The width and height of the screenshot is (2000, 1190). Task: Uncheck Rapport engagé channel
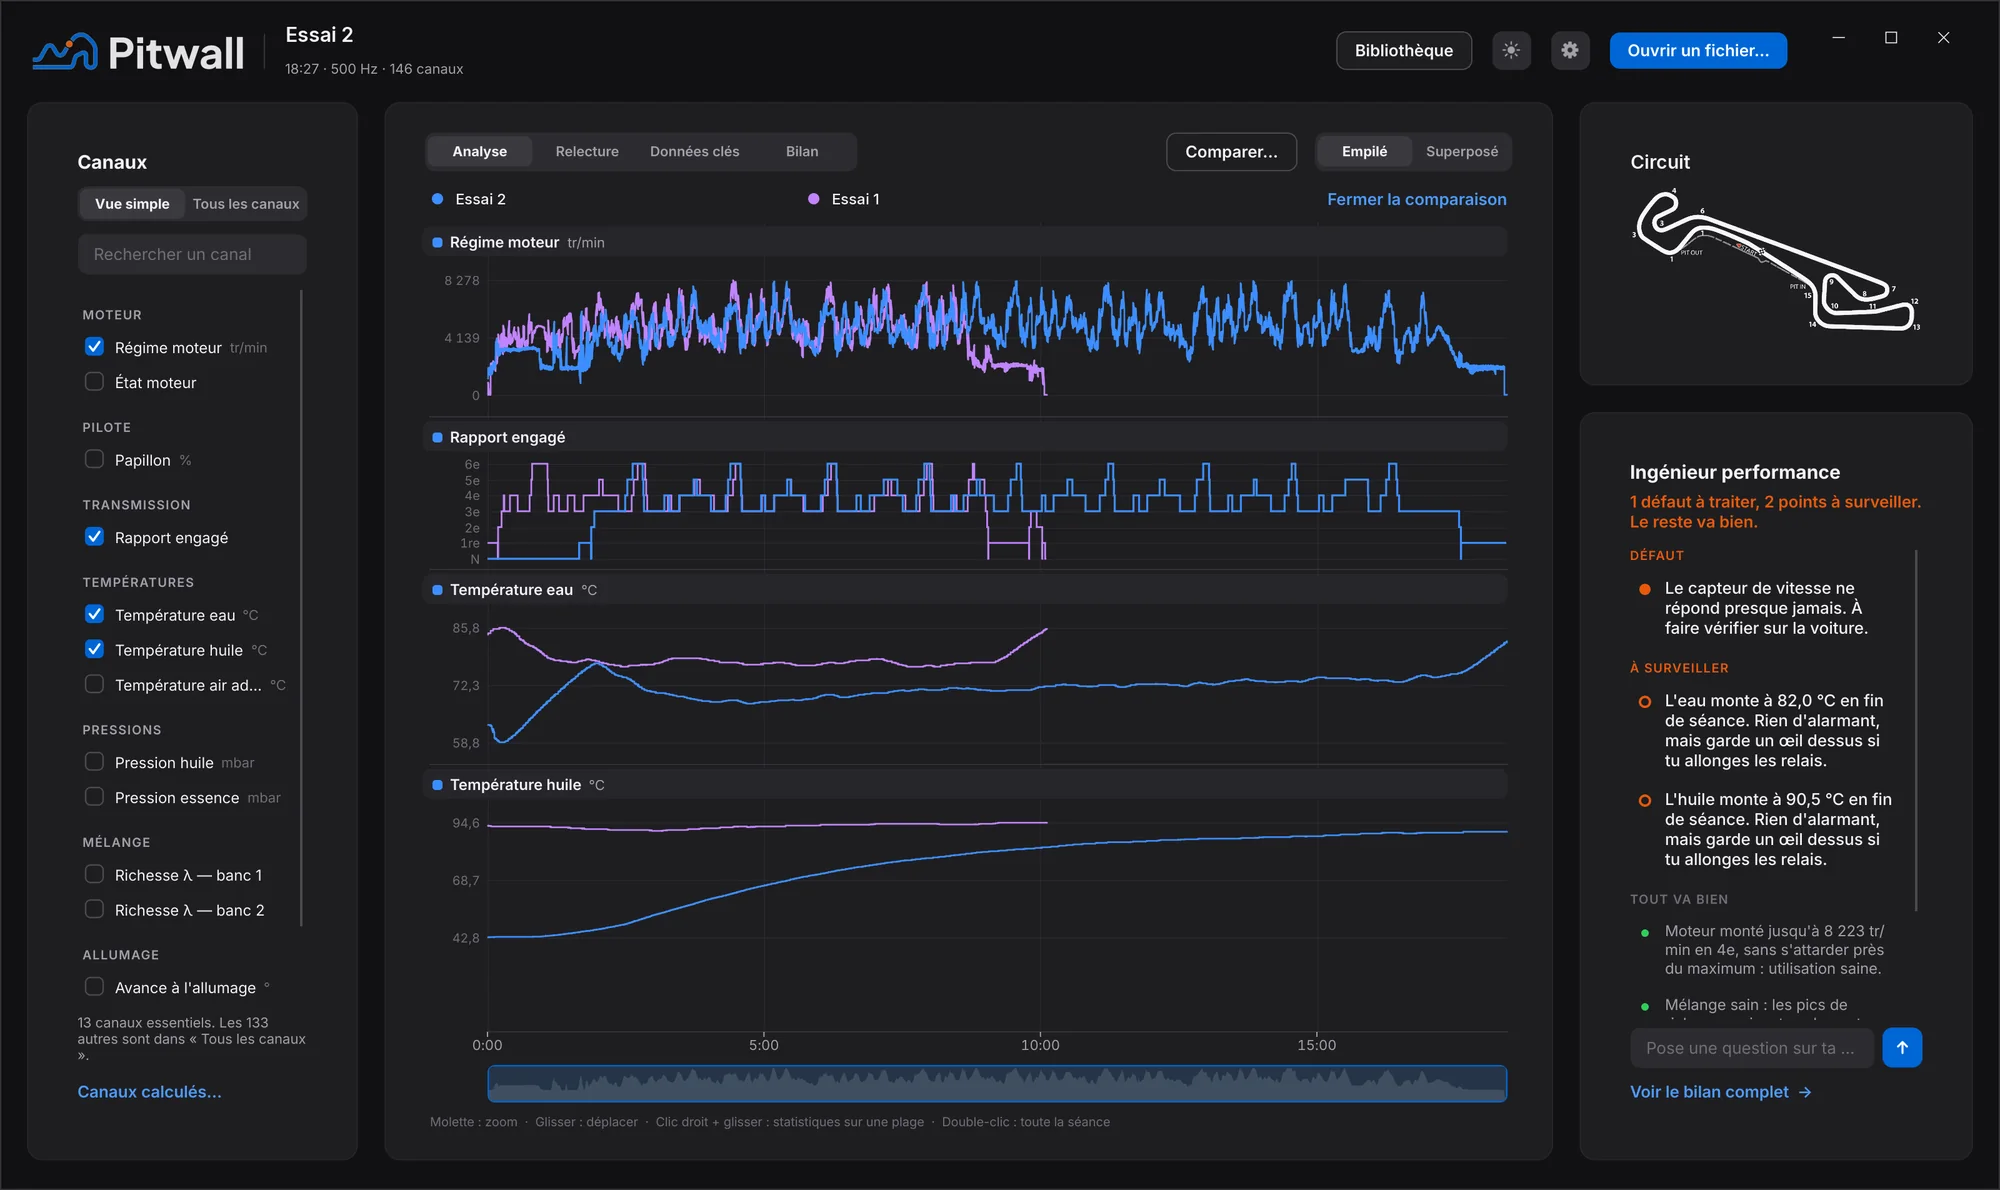click(x=94, y=537)
